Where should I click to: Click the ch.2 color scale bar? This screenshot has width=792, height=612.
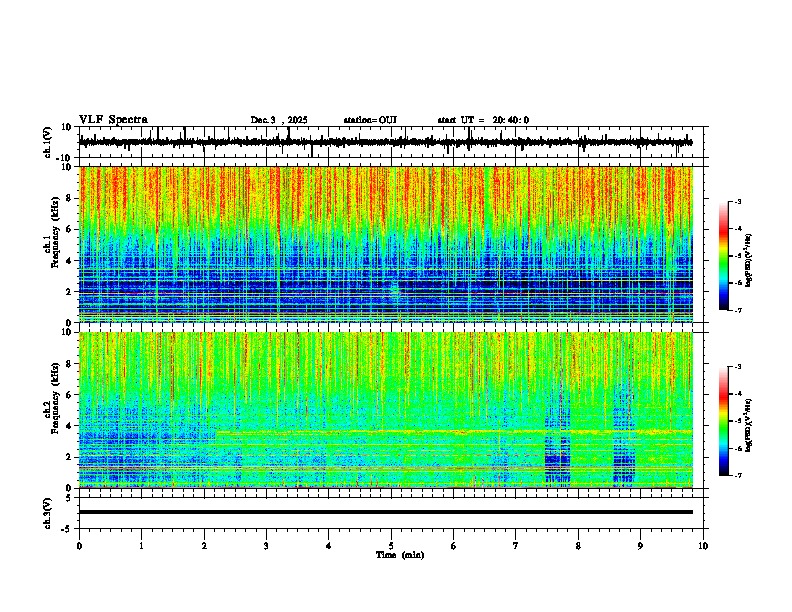(x=723, y=421)
